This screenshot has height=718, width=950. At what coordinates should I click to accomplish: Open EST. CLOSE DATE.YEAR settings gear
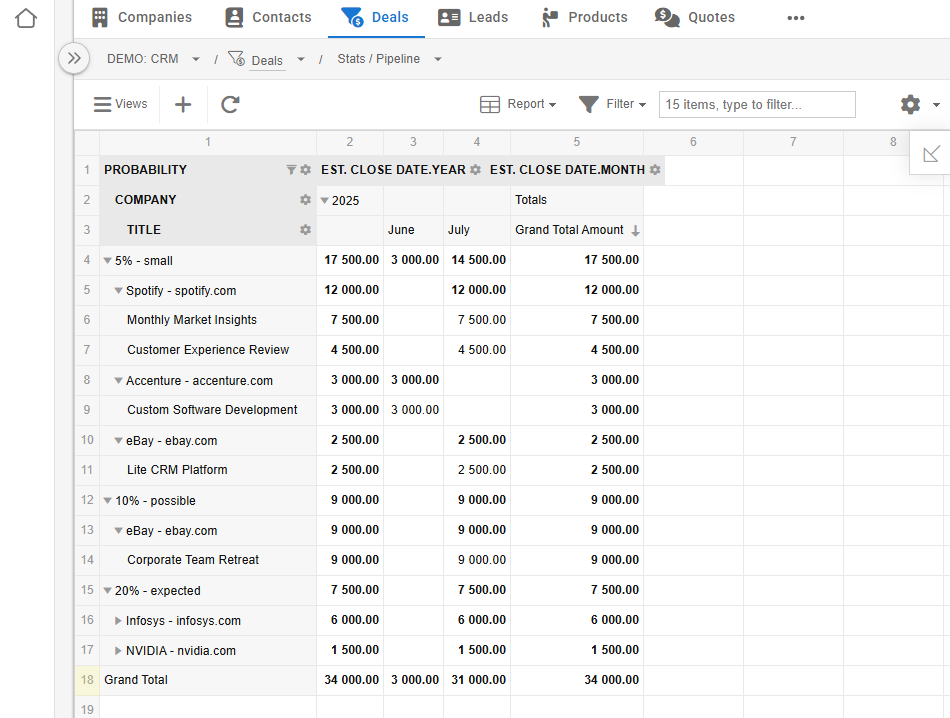pyautogui.click(x=476, y=170)
